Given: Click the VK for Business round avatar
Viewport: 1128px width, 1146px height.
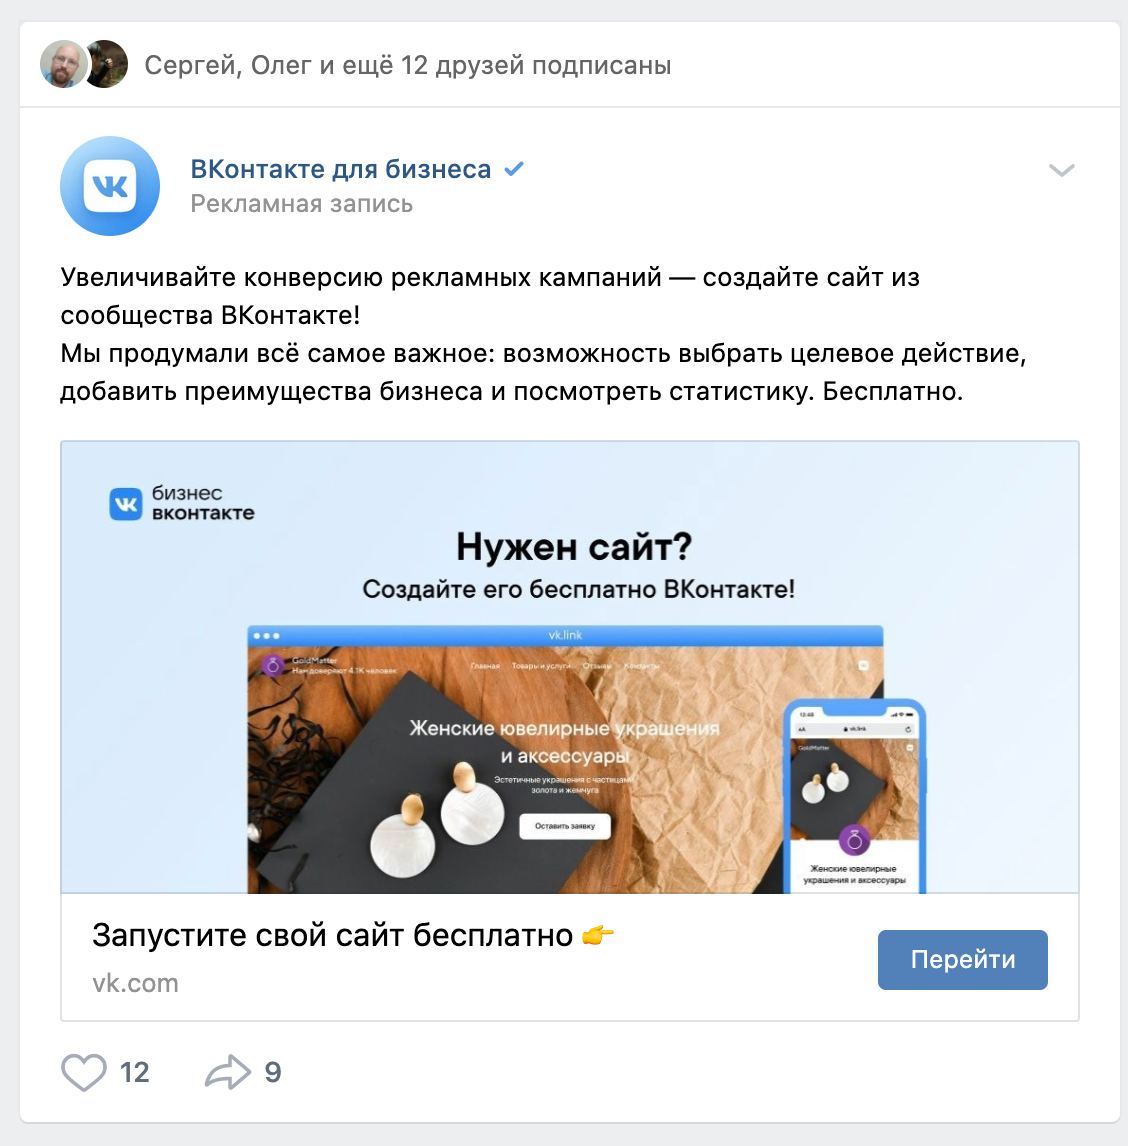Looking at the screenshot, I should coord(110,186).
